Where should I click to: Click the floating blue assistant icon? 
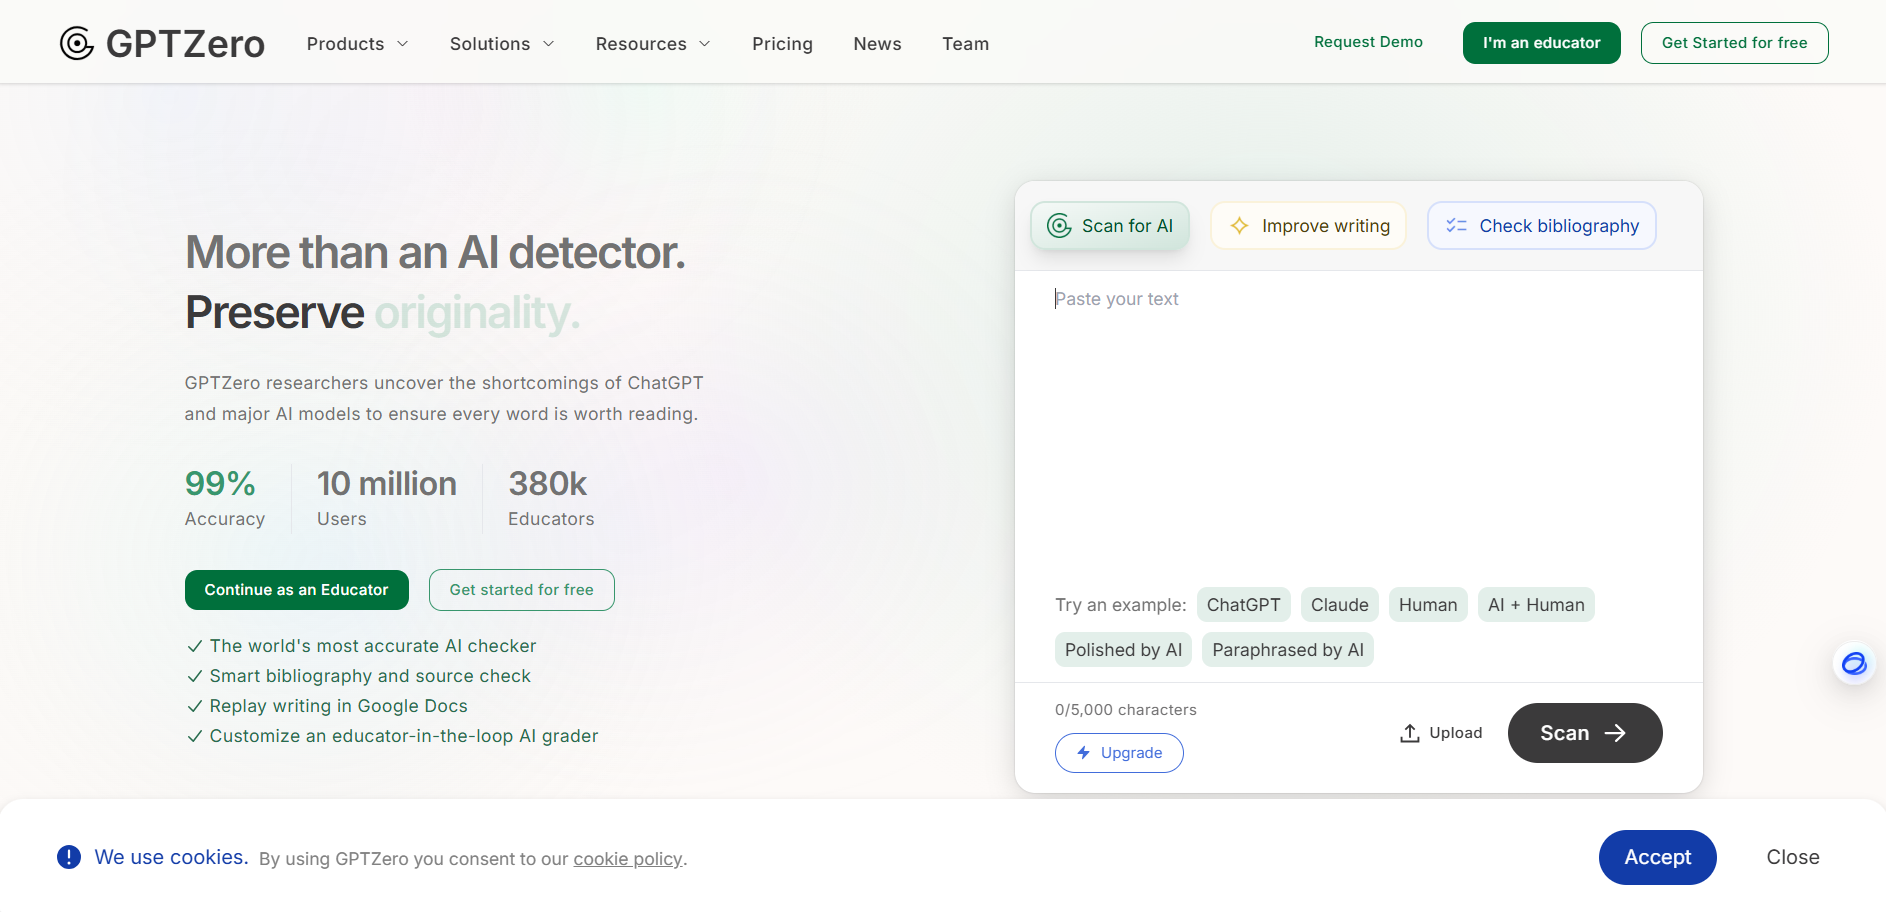click(1854, 663)
